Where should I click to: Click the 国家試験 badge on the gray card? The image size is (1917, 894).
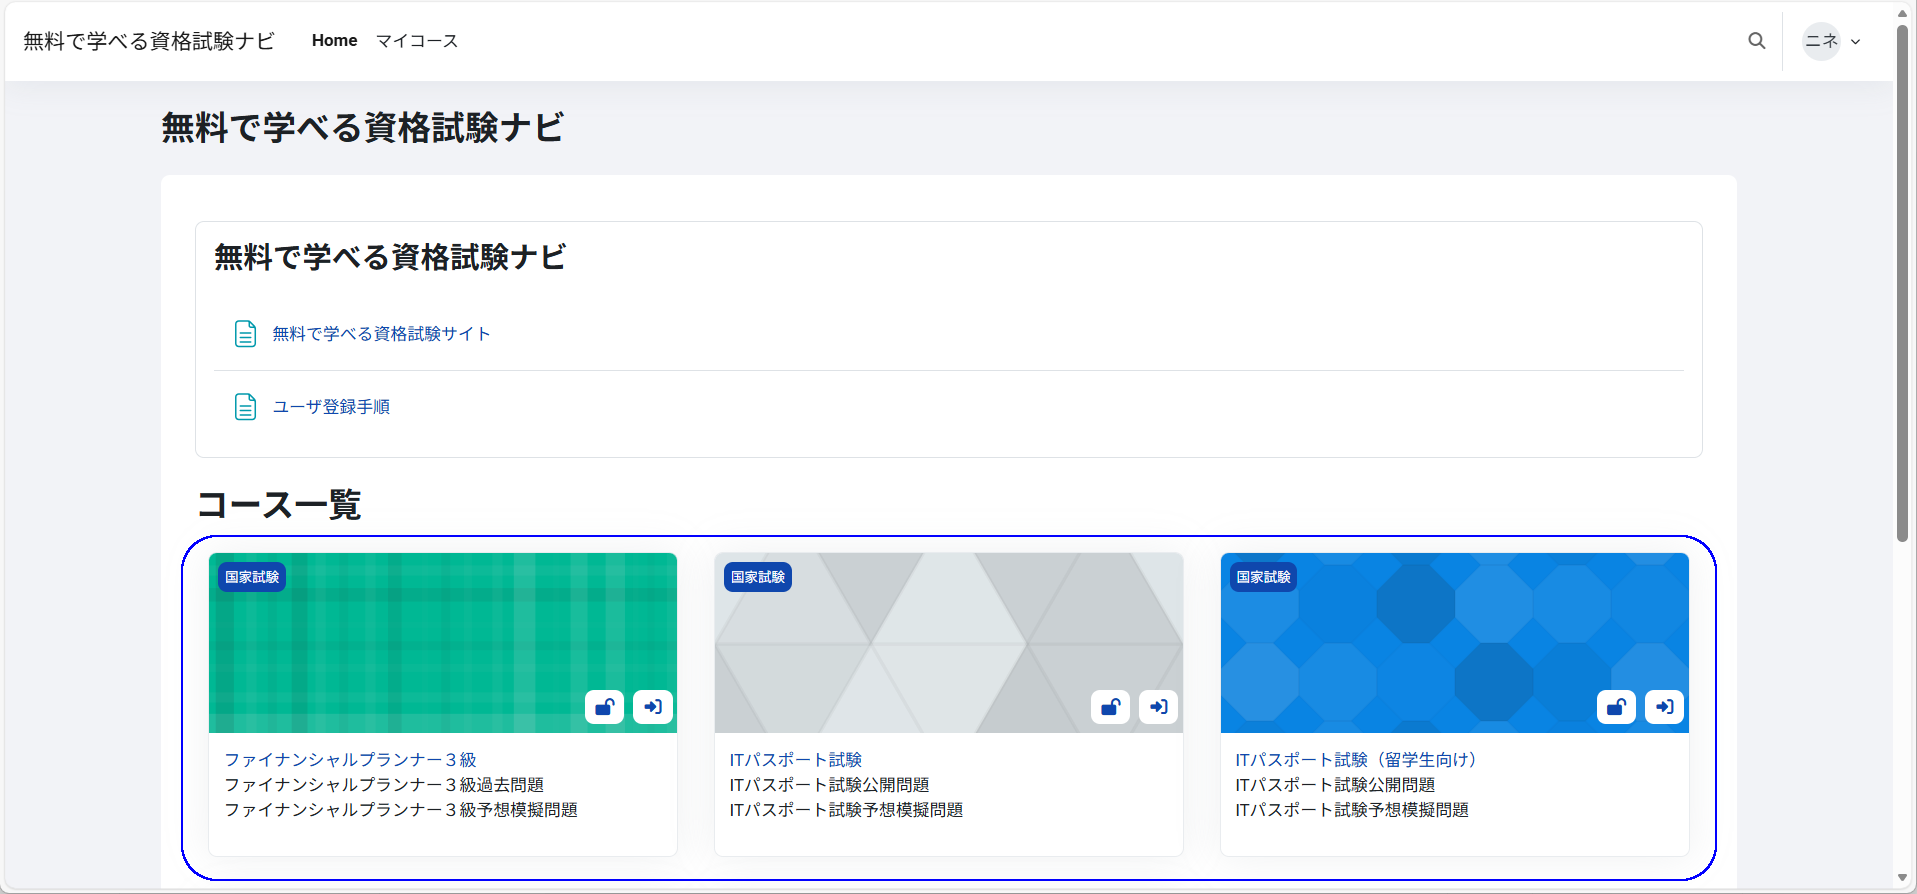click(x=757, y=577)
